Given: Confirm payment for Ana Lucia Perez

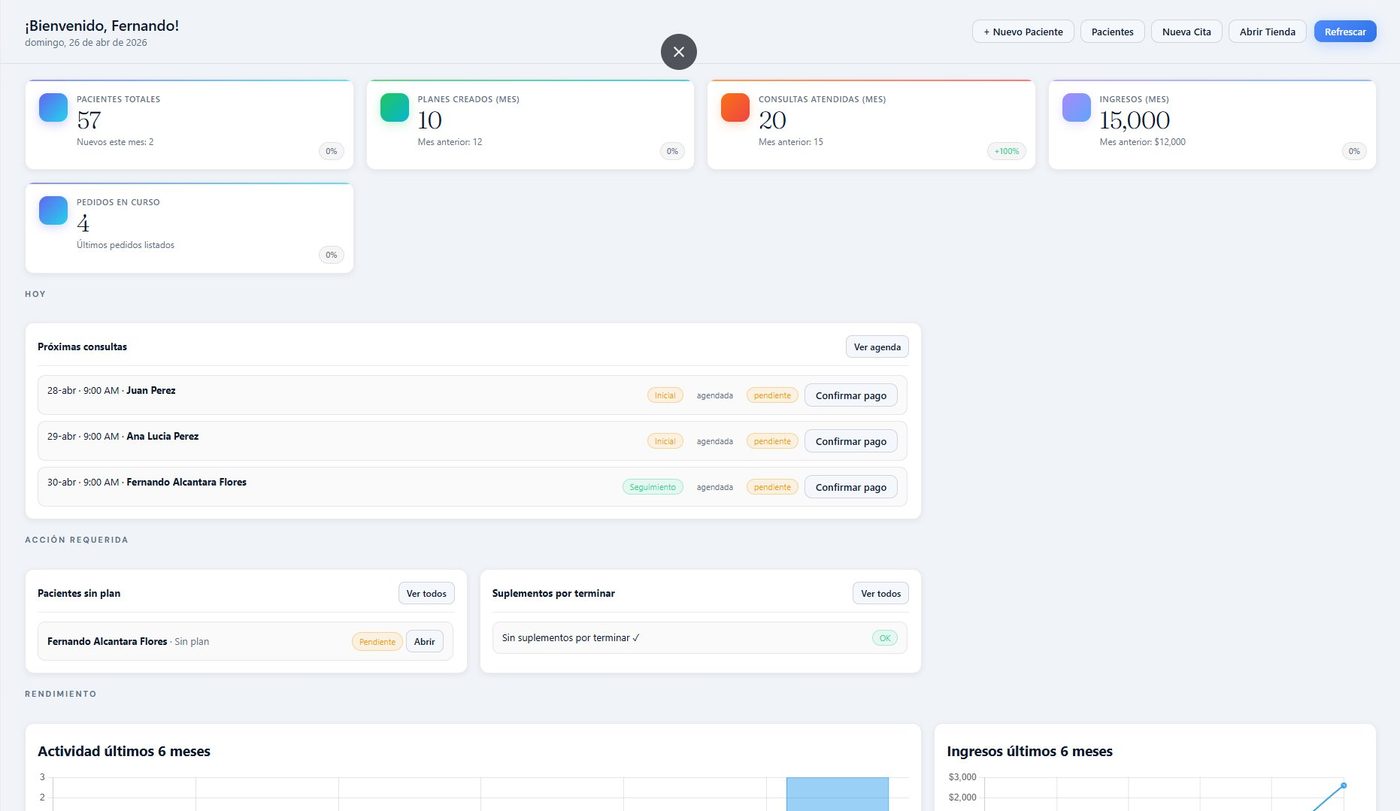Looking at the screenshot, I should 851,441.
